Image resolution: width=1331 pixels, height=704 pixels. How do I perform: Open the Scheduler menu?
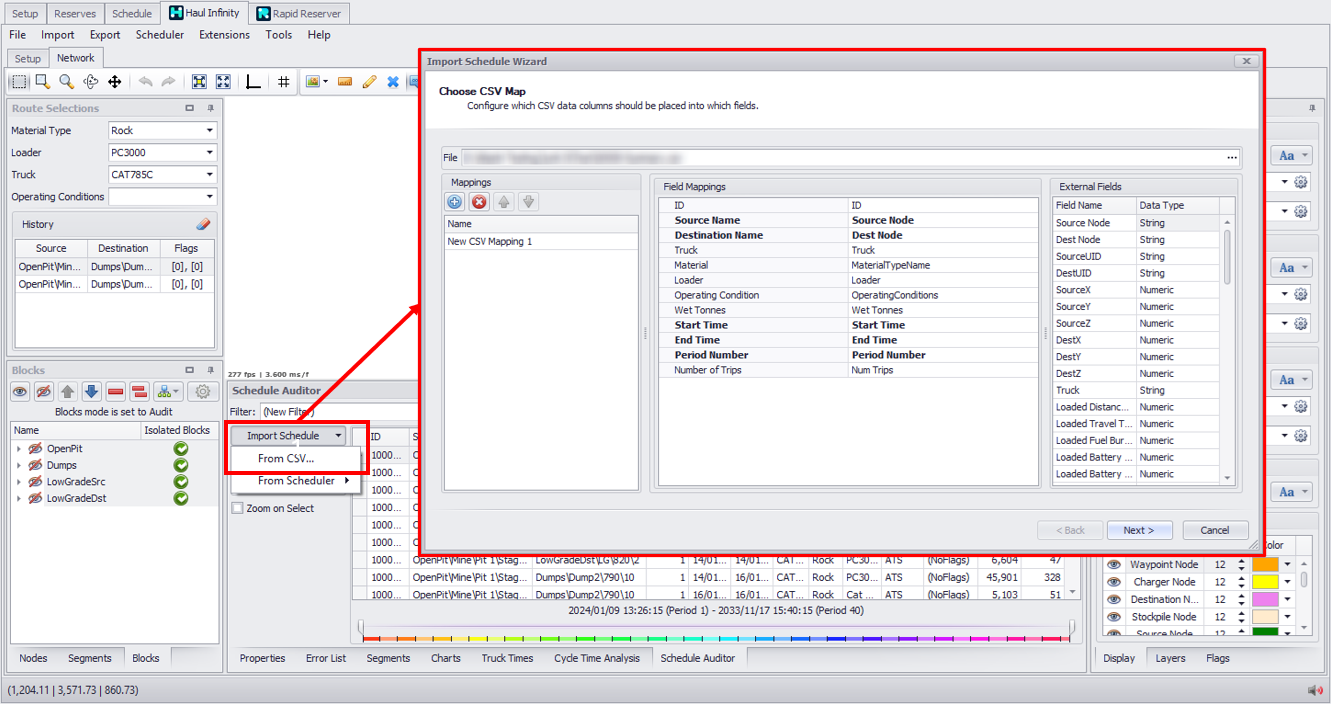tap(160, 35)
